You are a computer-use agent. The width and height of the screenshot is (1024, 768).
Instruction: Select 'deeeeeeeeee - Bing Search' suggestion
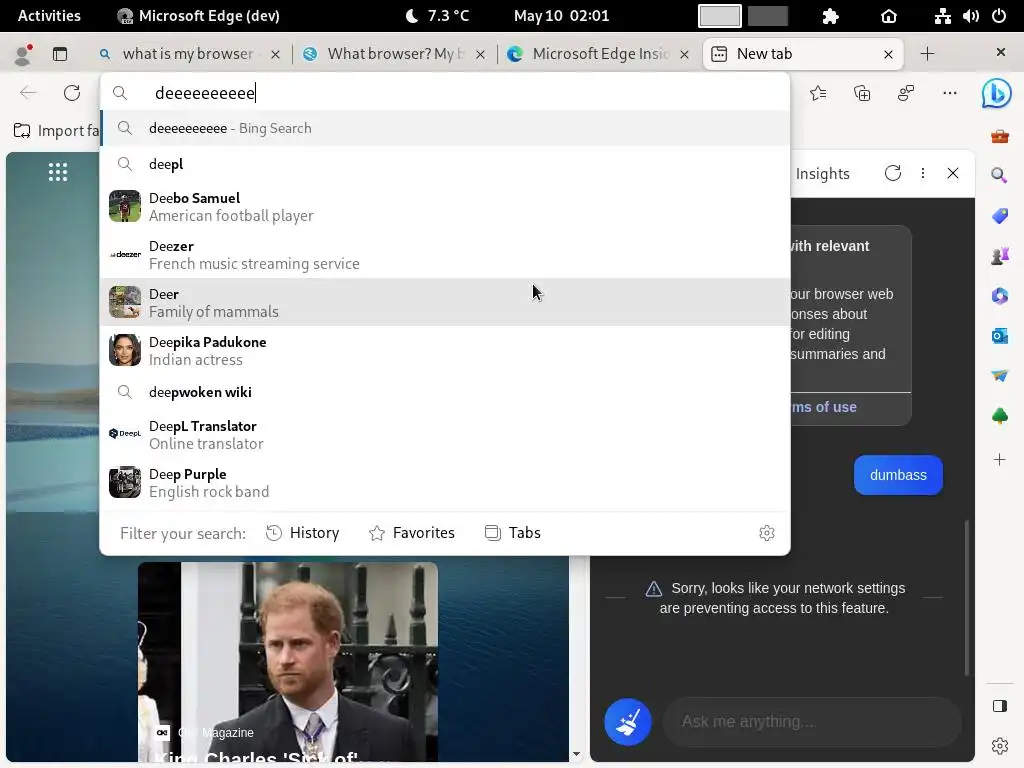click(445, 129)
